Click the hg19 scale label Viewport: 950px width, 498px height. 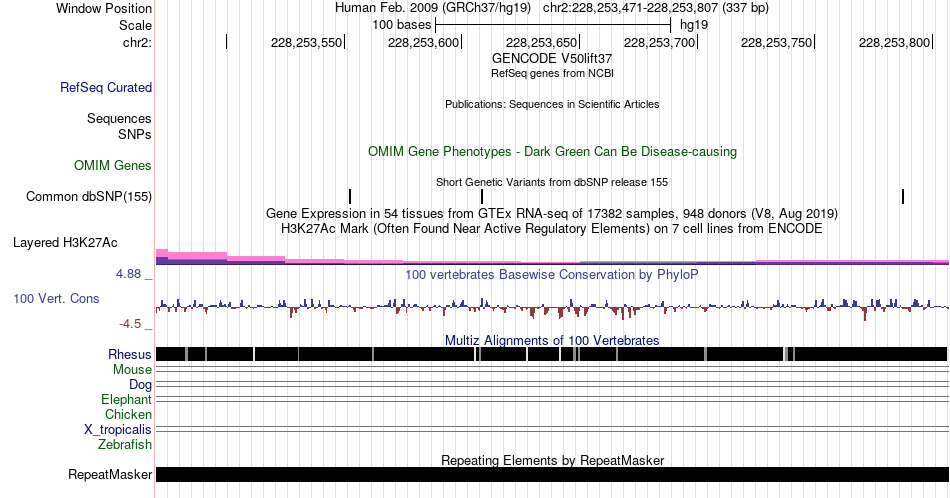[694, 25]
